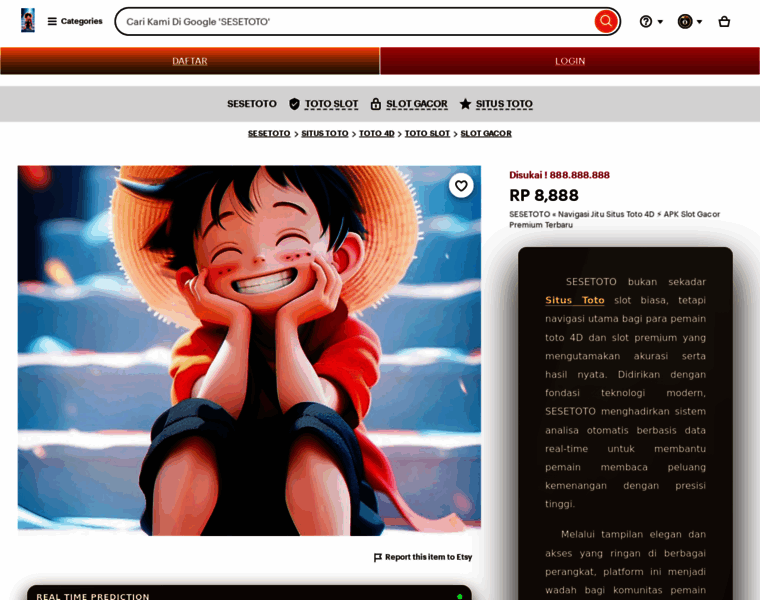Click the DAFTAR register button
Screen dimensions: 760x600
coord(190,61)
